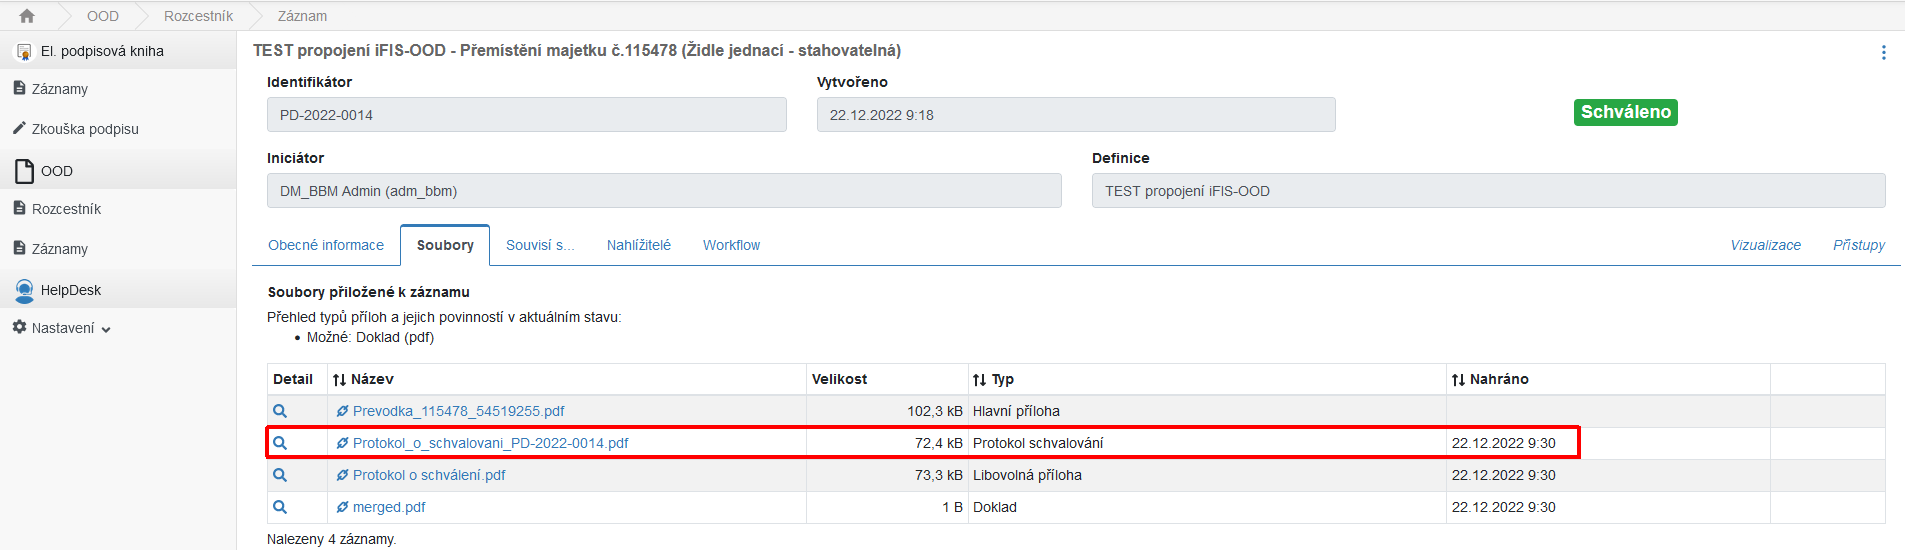
Task: Open merged.pdf file link
Action: click(389, 507)
